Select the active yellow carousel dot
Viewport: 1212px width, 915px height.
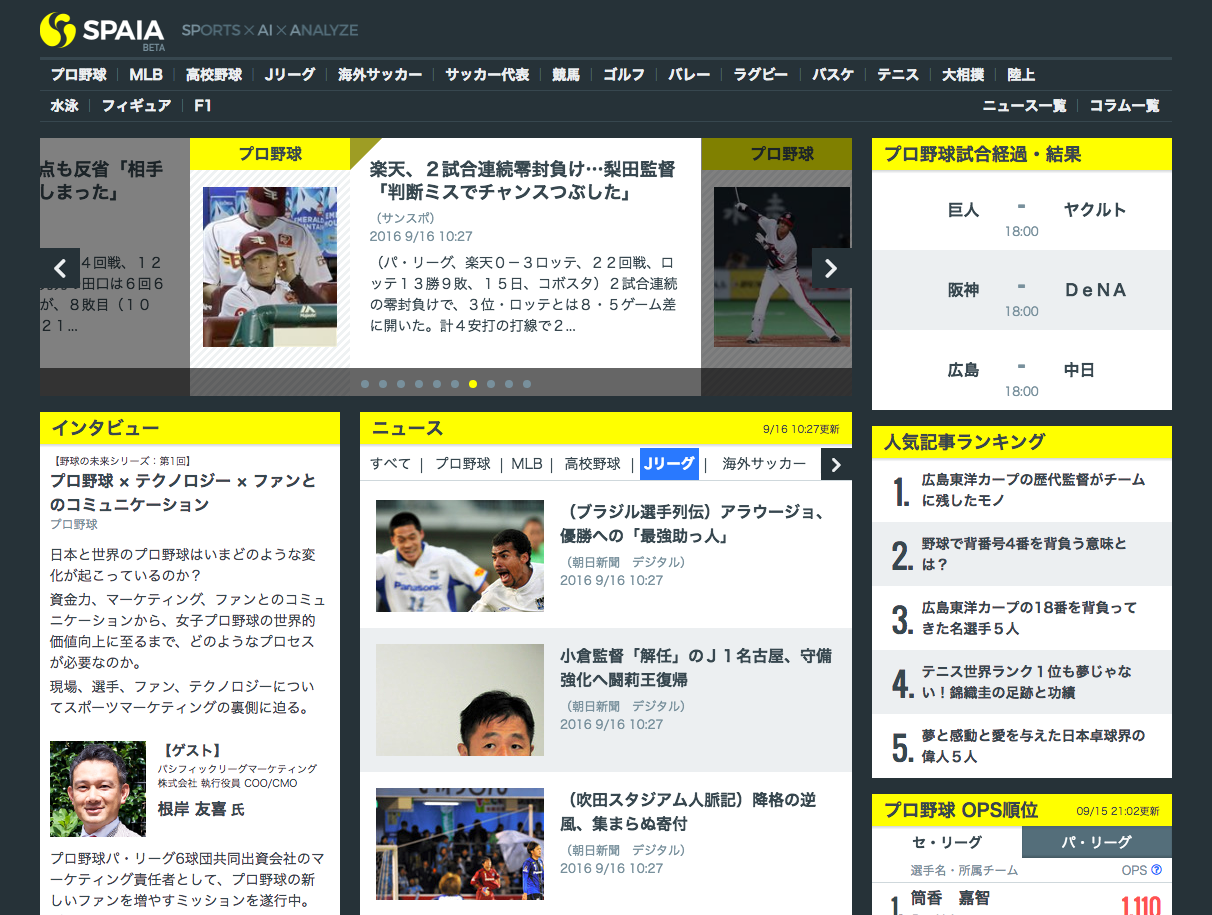[473, 383]
